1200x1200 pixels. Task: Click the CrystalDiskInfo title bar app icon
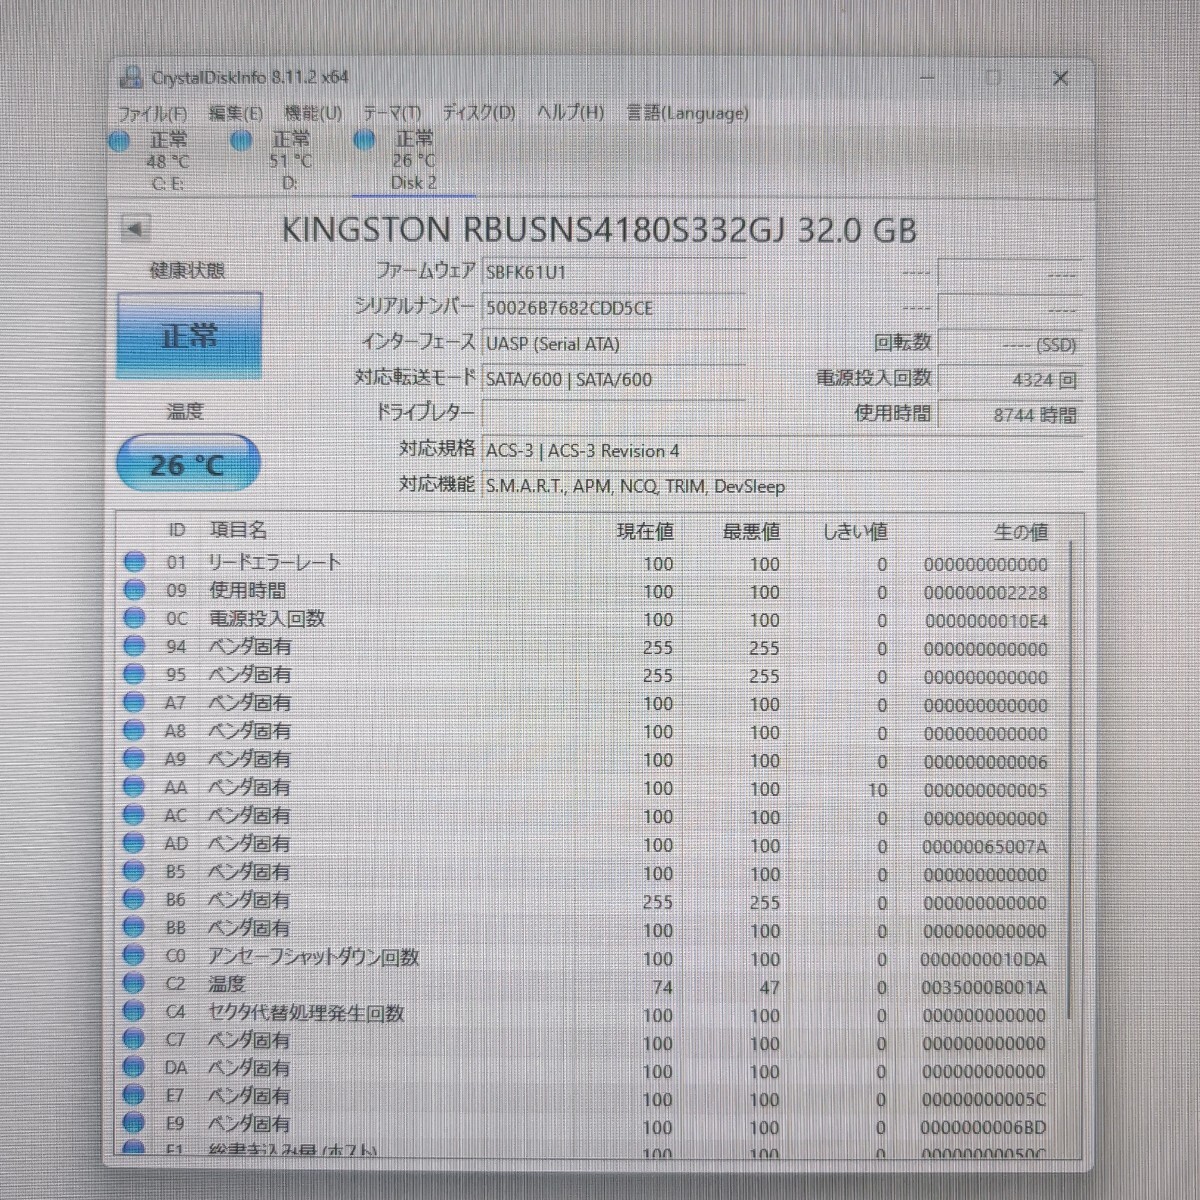click(x=131, y=77)
